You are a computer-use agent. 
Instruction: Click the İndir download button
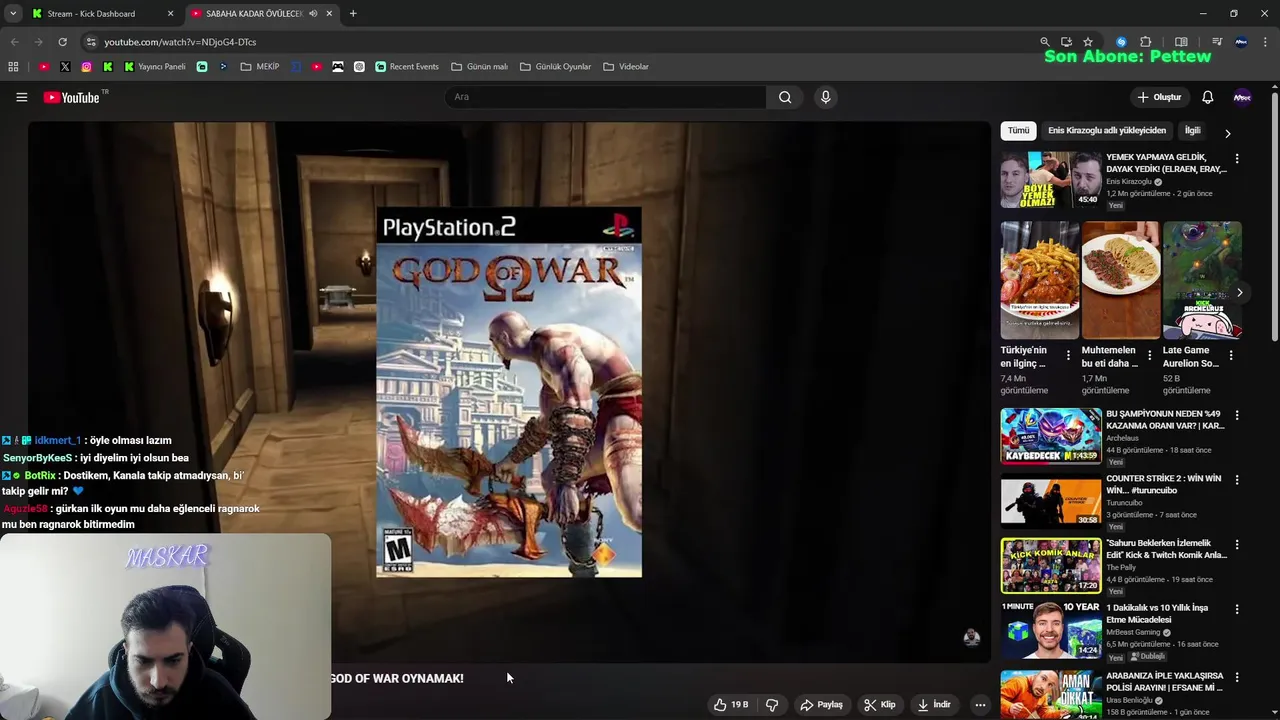point(934,705)
